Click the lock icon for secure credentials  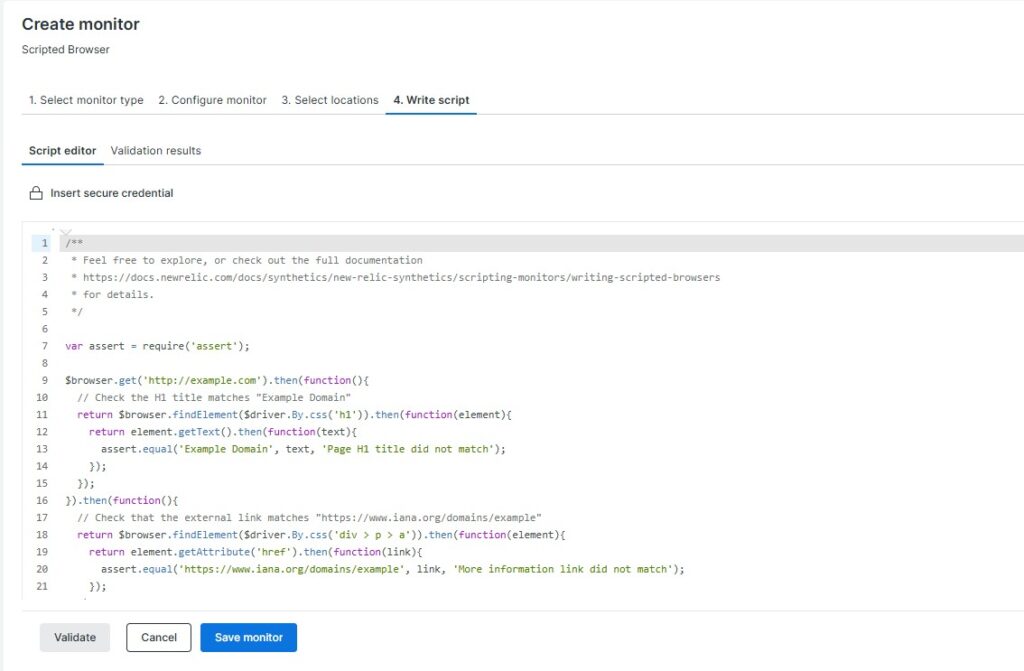[x=36, y=193]
